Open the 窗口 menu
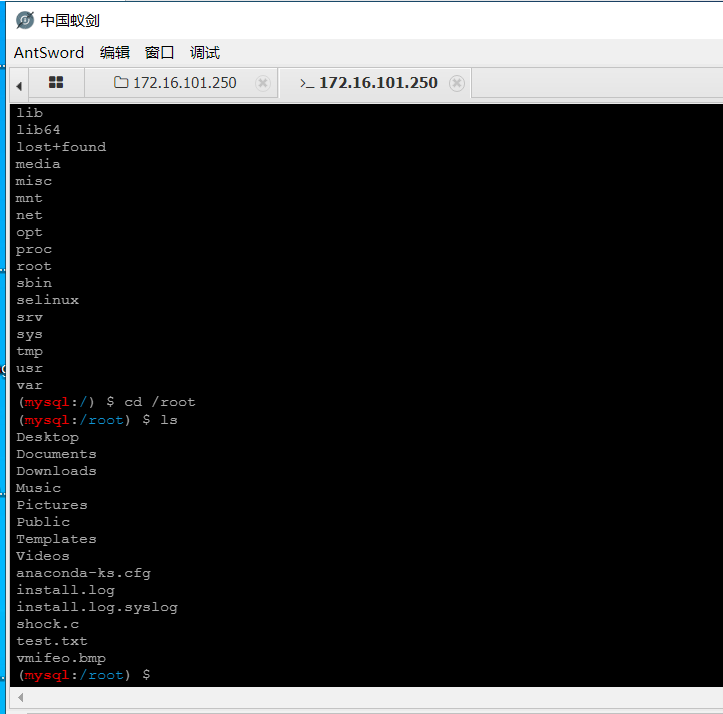The height and width of the screenshot is (714, 723). 160,53
